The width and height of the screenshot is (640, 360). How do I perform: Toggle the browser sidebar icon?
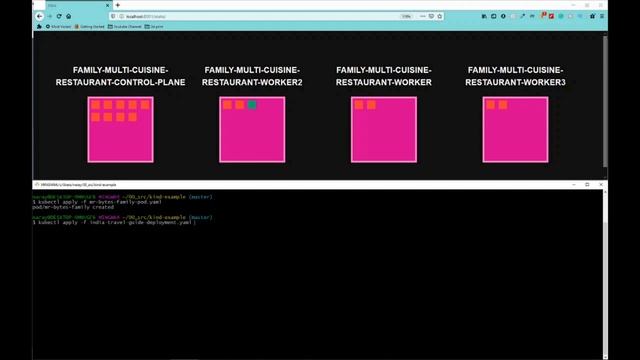(493, 16)
